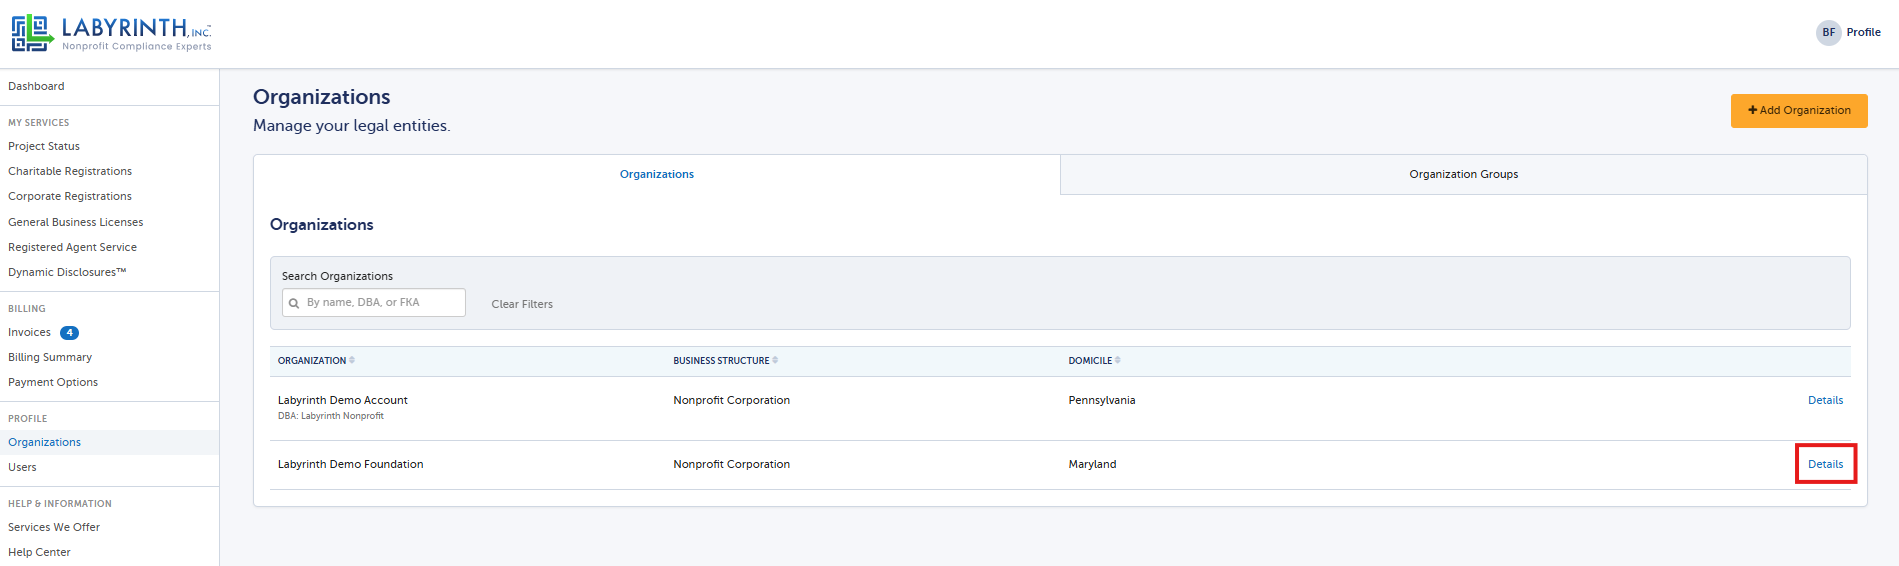
Task: Open Details for Labyrinth Demo Foundation
Action: (1825, 464)
